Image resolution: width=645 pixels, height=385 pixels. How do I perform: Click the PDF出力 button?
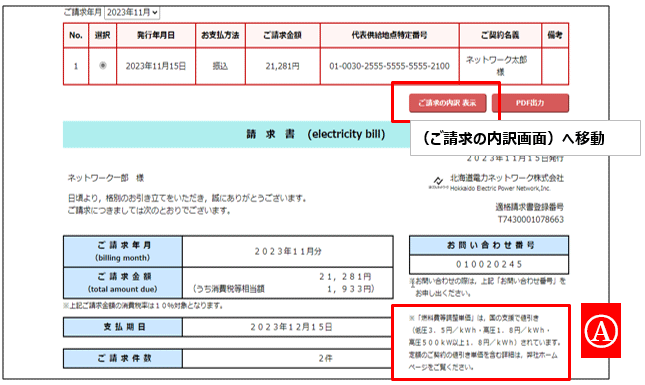coord(530,103)
